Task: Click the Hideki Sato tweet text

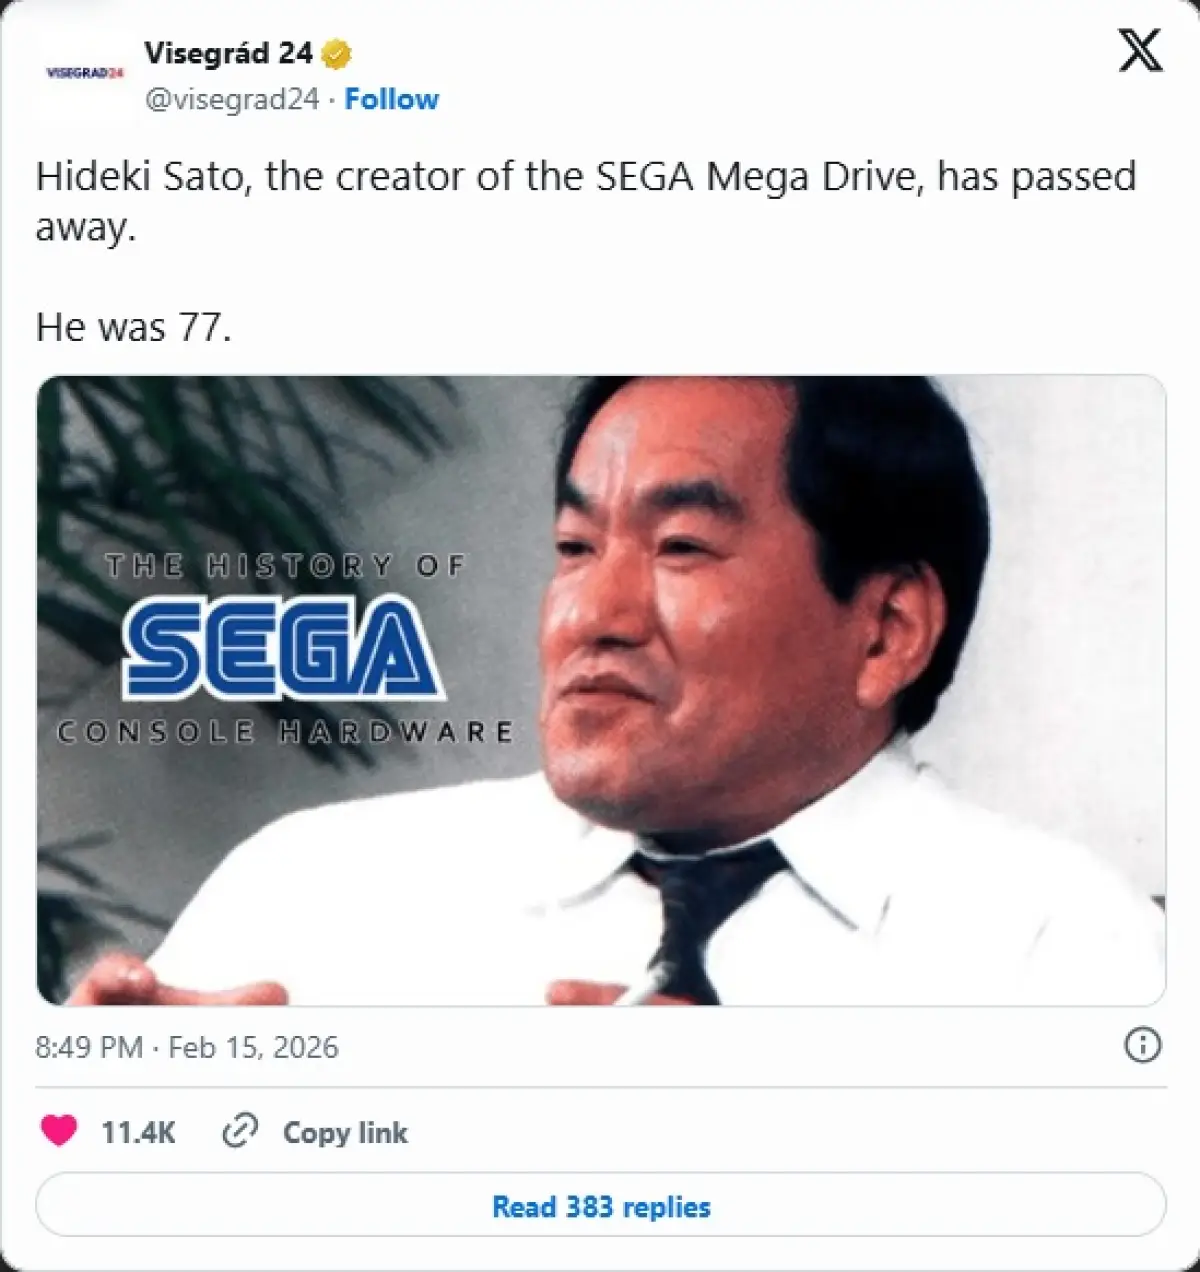Action: [586, 201]
